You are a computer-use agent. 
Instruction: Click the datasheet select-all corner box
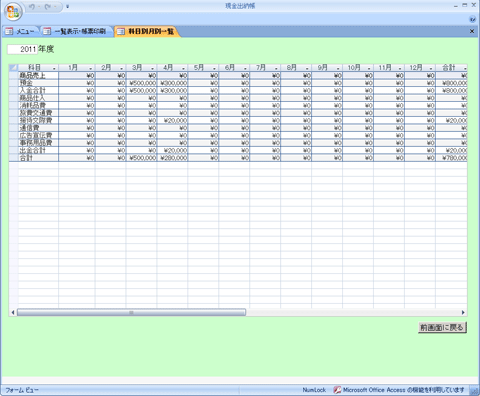13,68
